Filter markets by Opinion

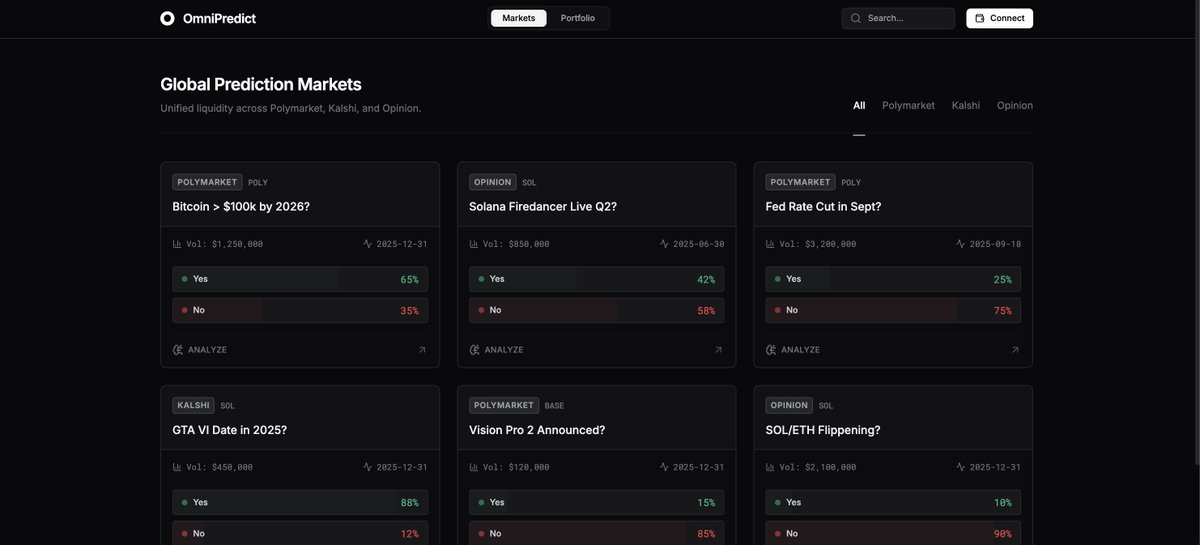click(x=1015, y=105)
